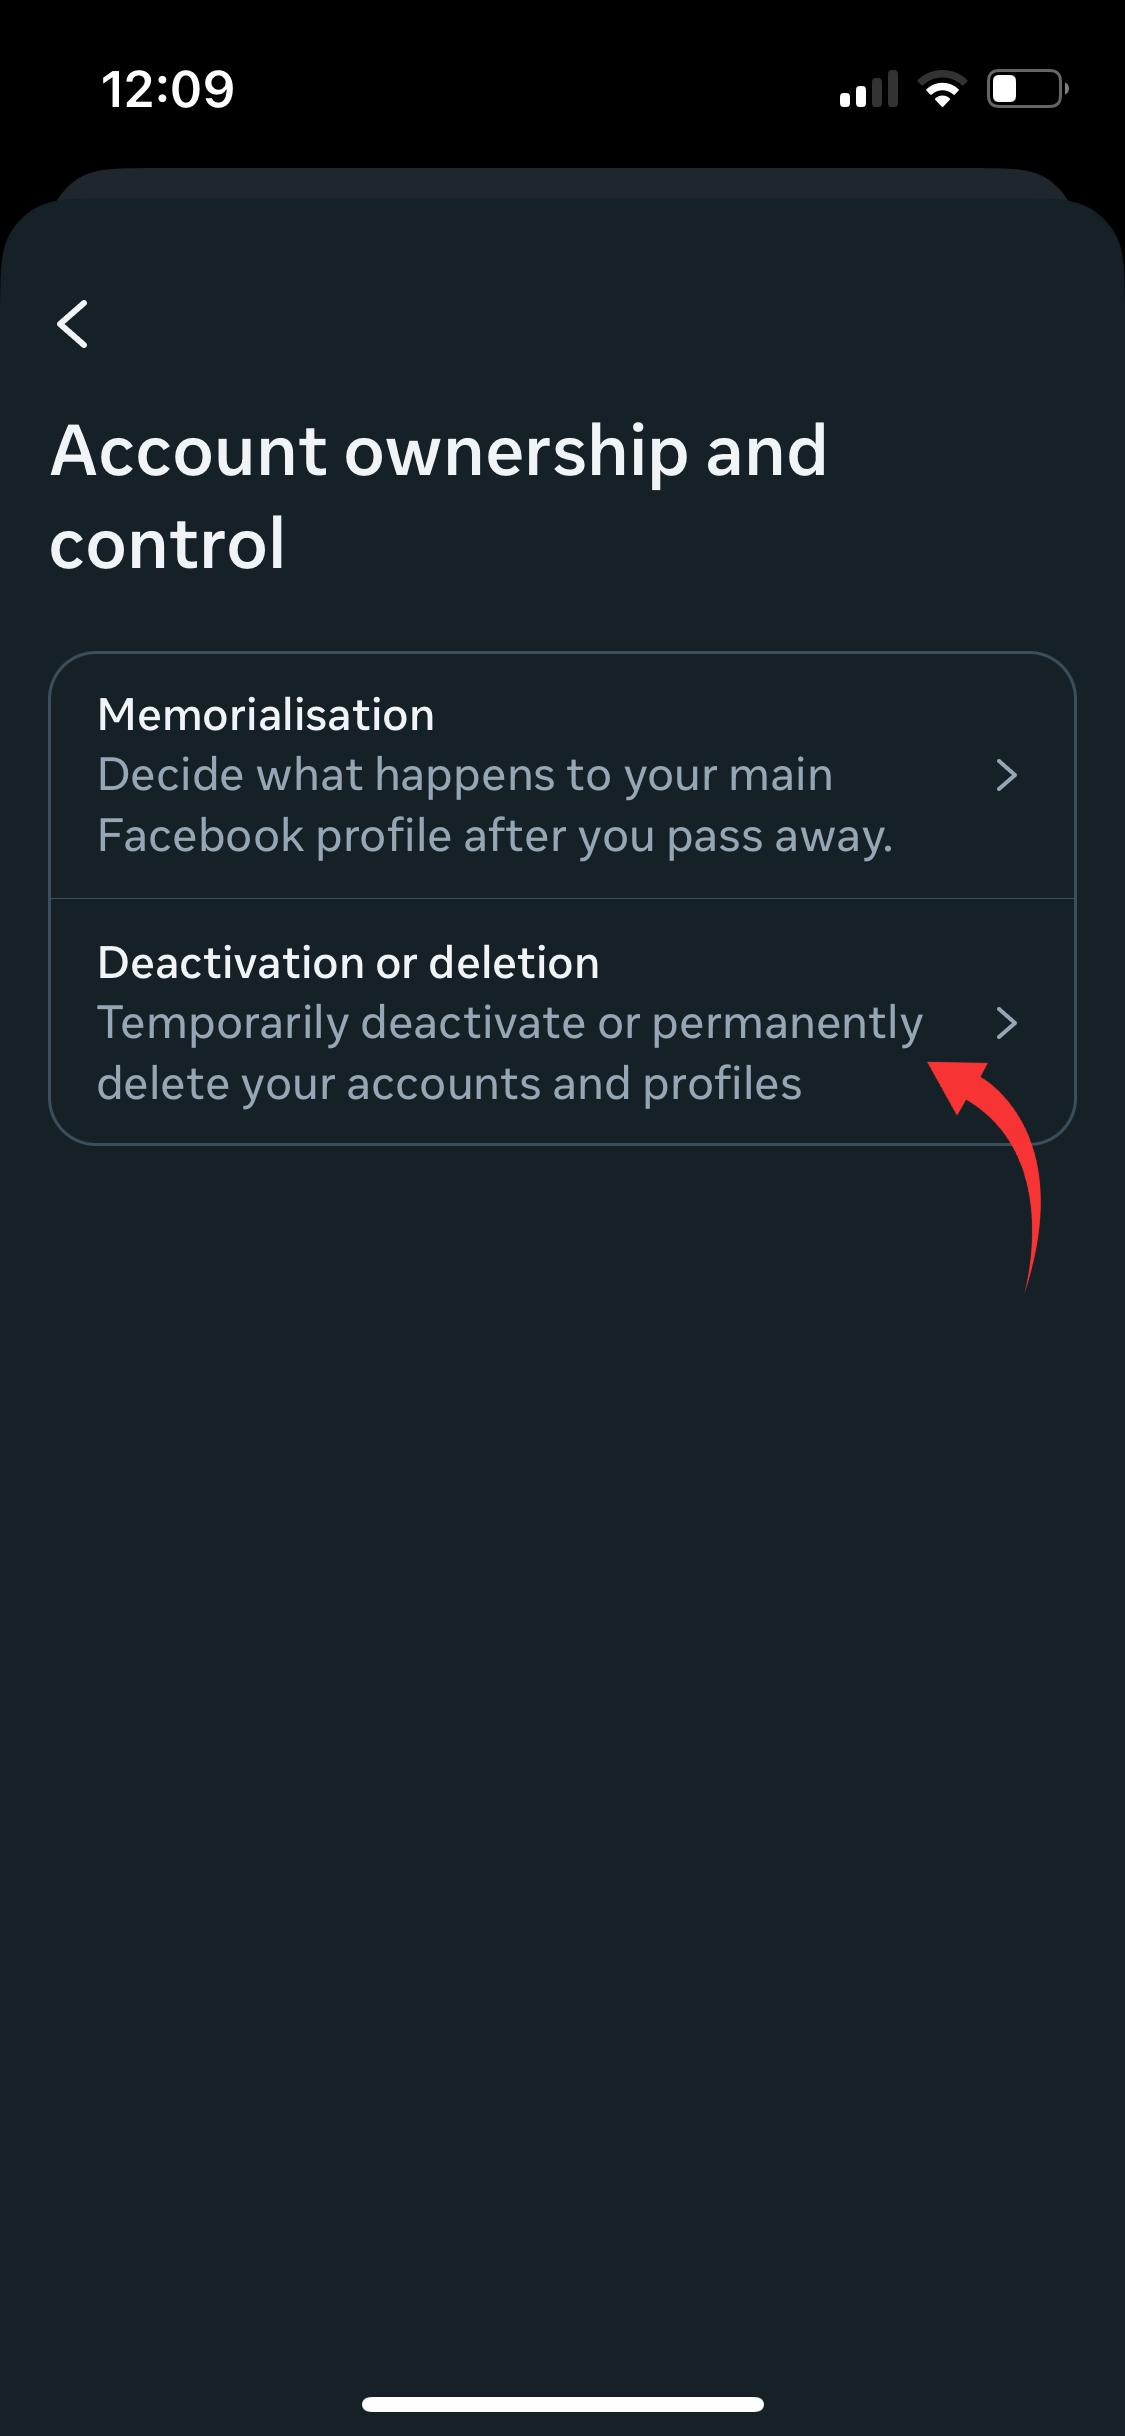Tap the battery indicator icon
1125x2436 pixels.
pyautogui.click(x=1028, y=89)
